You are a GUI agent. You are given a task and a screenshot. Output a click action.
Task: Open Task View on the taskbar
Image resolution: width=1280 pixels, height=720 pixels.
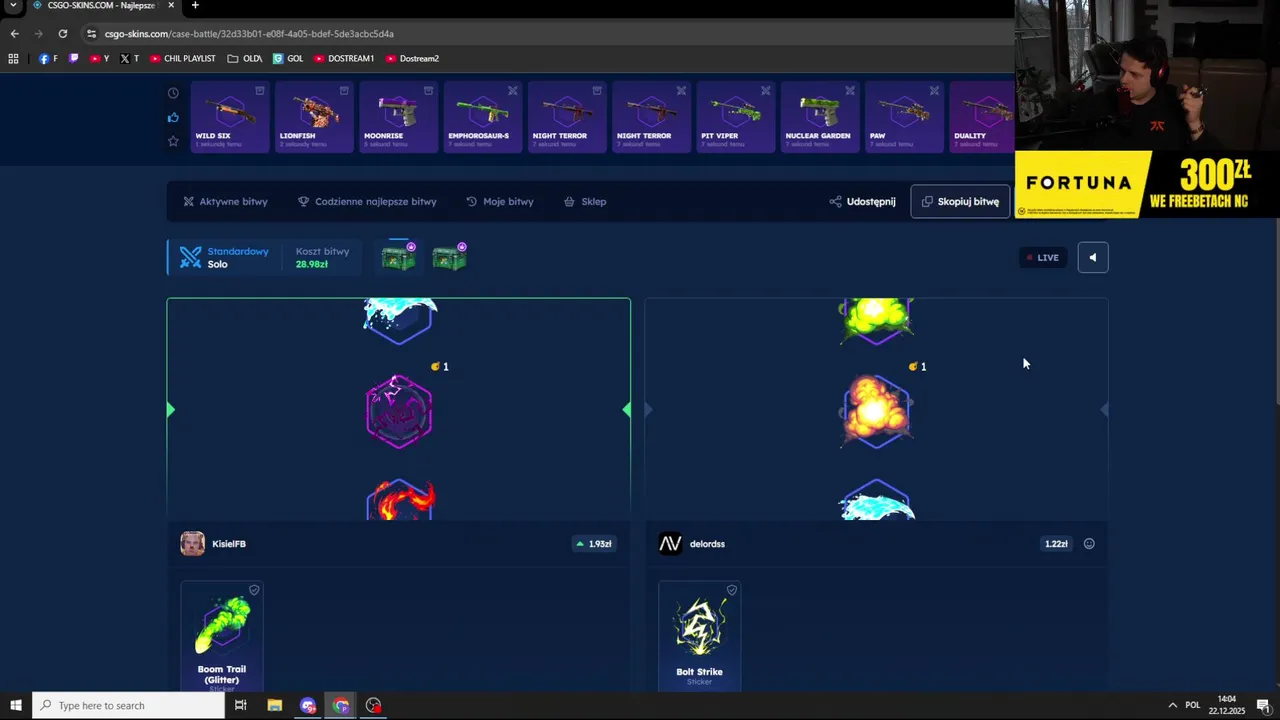click(240, 705)
